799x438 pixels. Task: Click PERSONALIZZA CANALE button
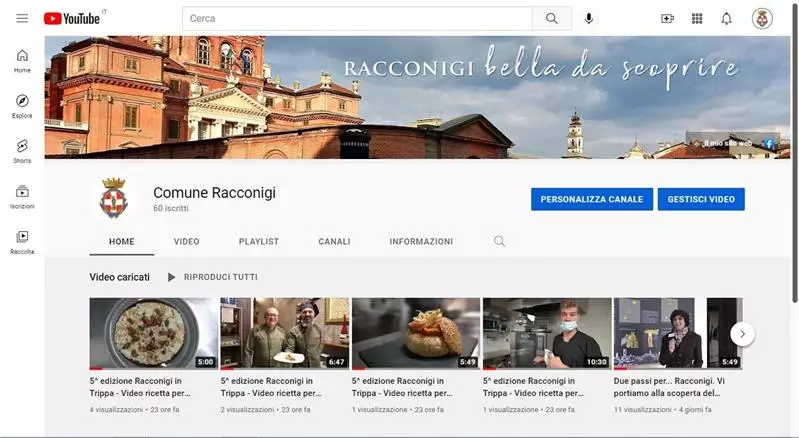tap(592, 199)
